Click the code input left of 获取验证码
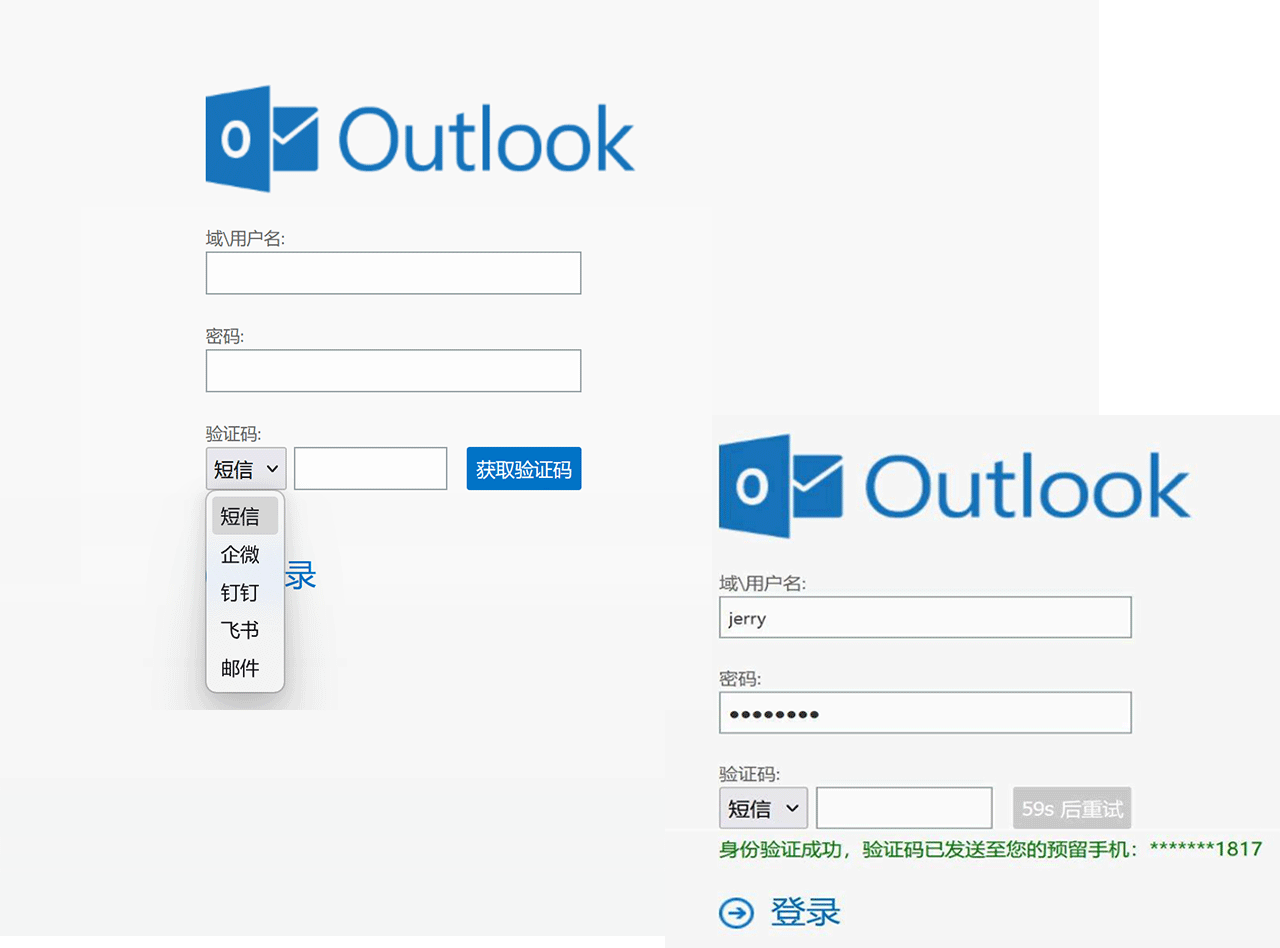1280x948 pixels. tap(370, 469)
